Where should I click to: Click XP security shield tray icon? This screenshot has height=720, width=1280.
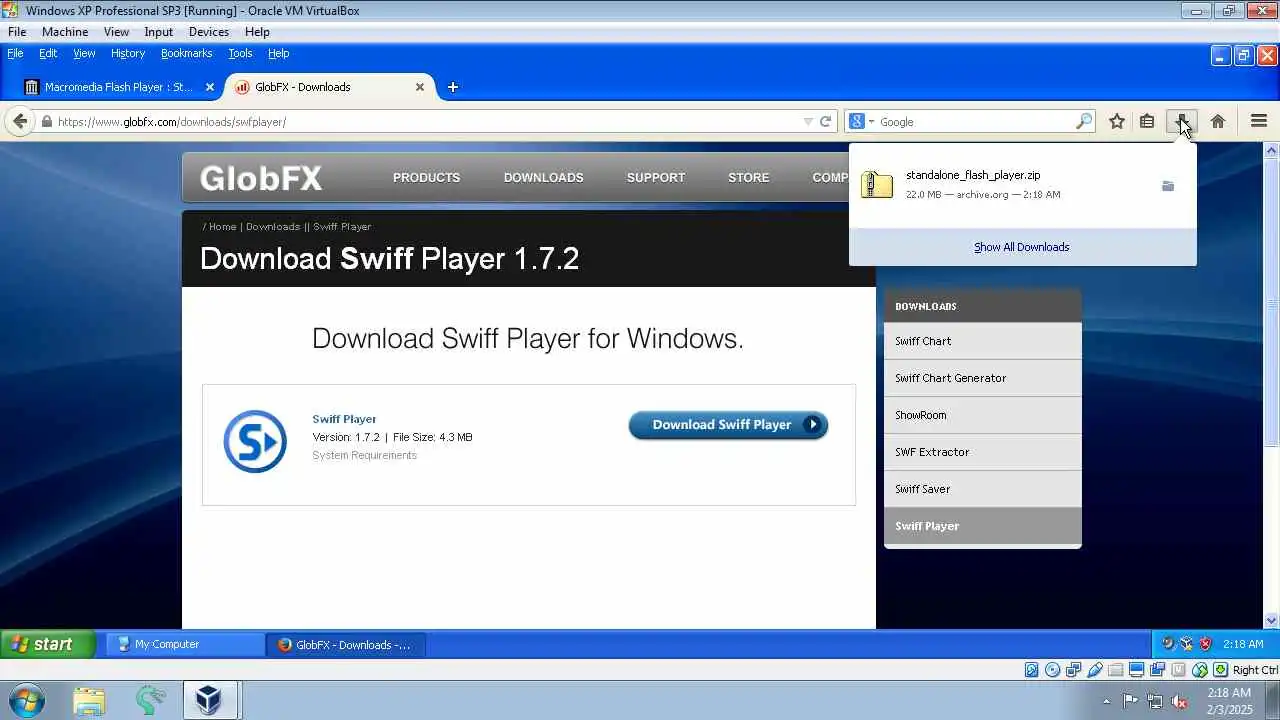point(1205,644)
